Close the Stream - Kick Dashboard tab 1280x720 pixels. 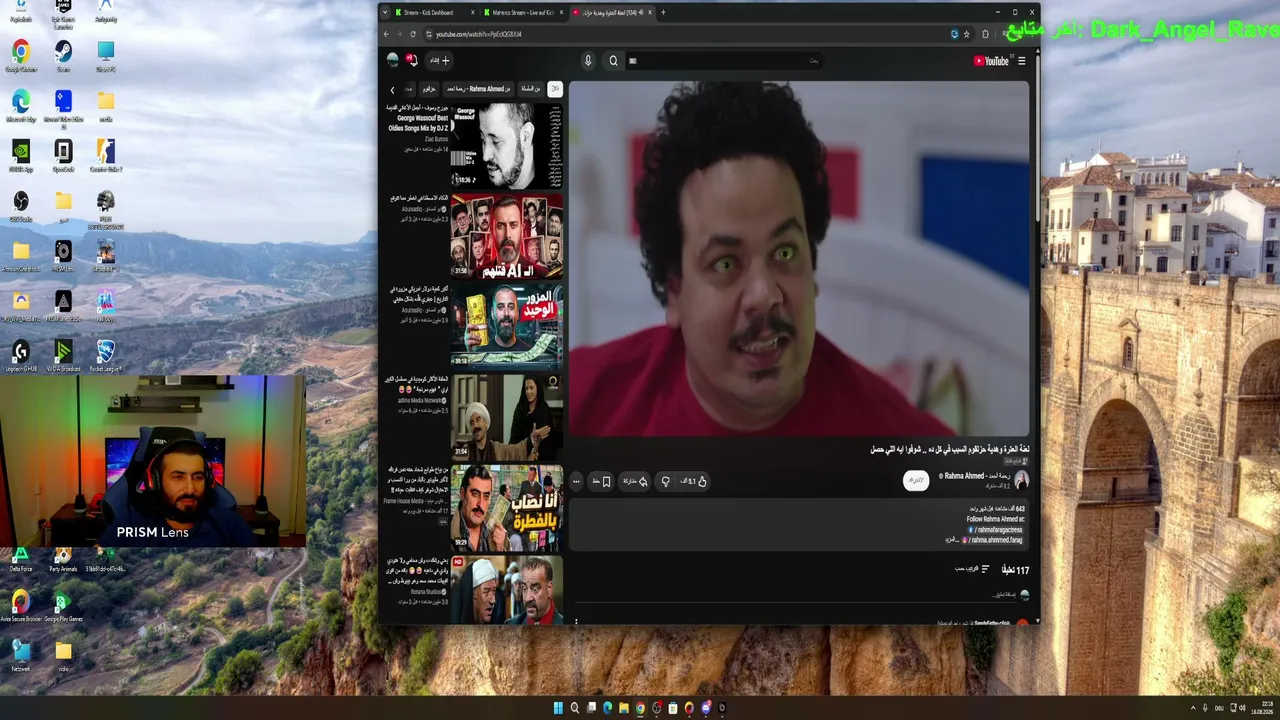pos(472,13)
